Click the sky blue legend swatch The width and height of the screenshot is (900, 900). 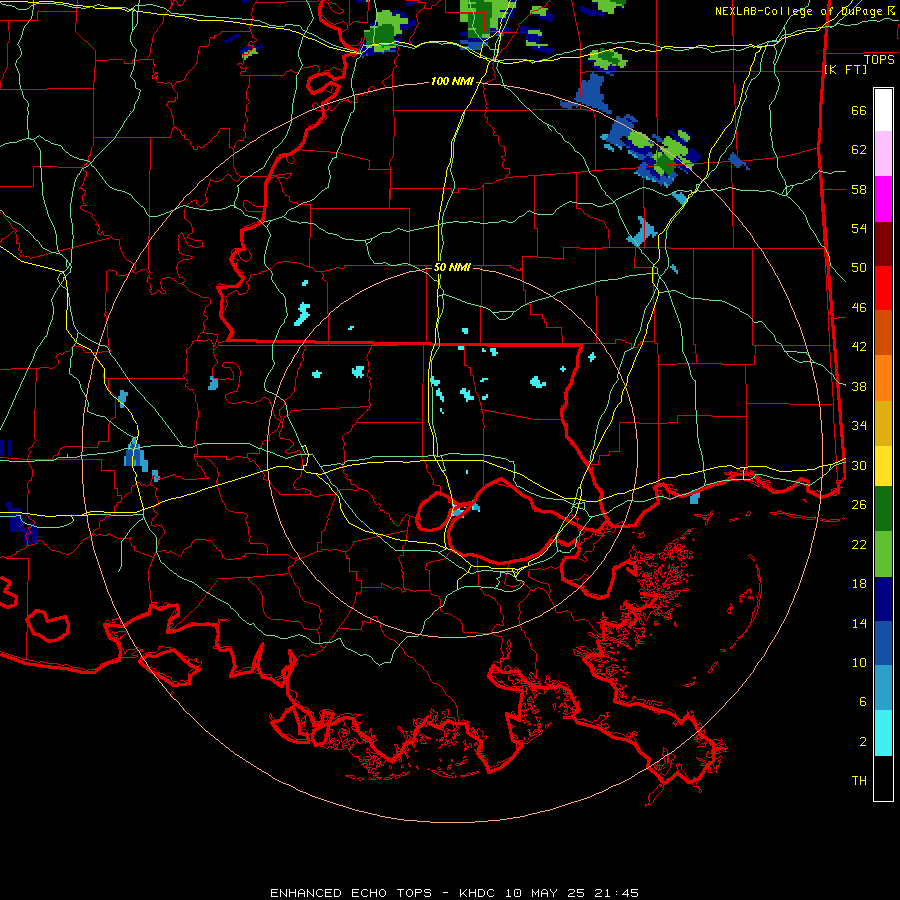click(883, 688)
